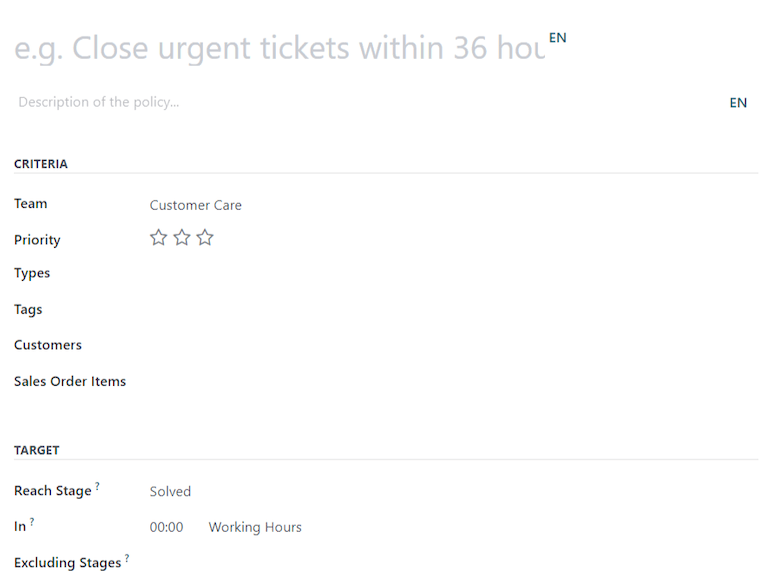Click EN translate button beside description

(738, 102)
